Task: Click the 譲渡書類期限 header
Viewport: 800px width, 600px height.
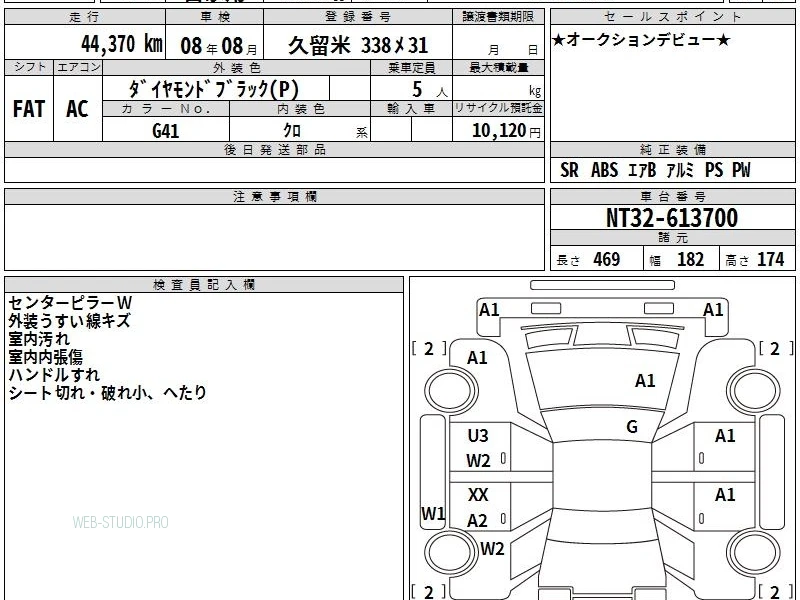Action: point(498,17)
